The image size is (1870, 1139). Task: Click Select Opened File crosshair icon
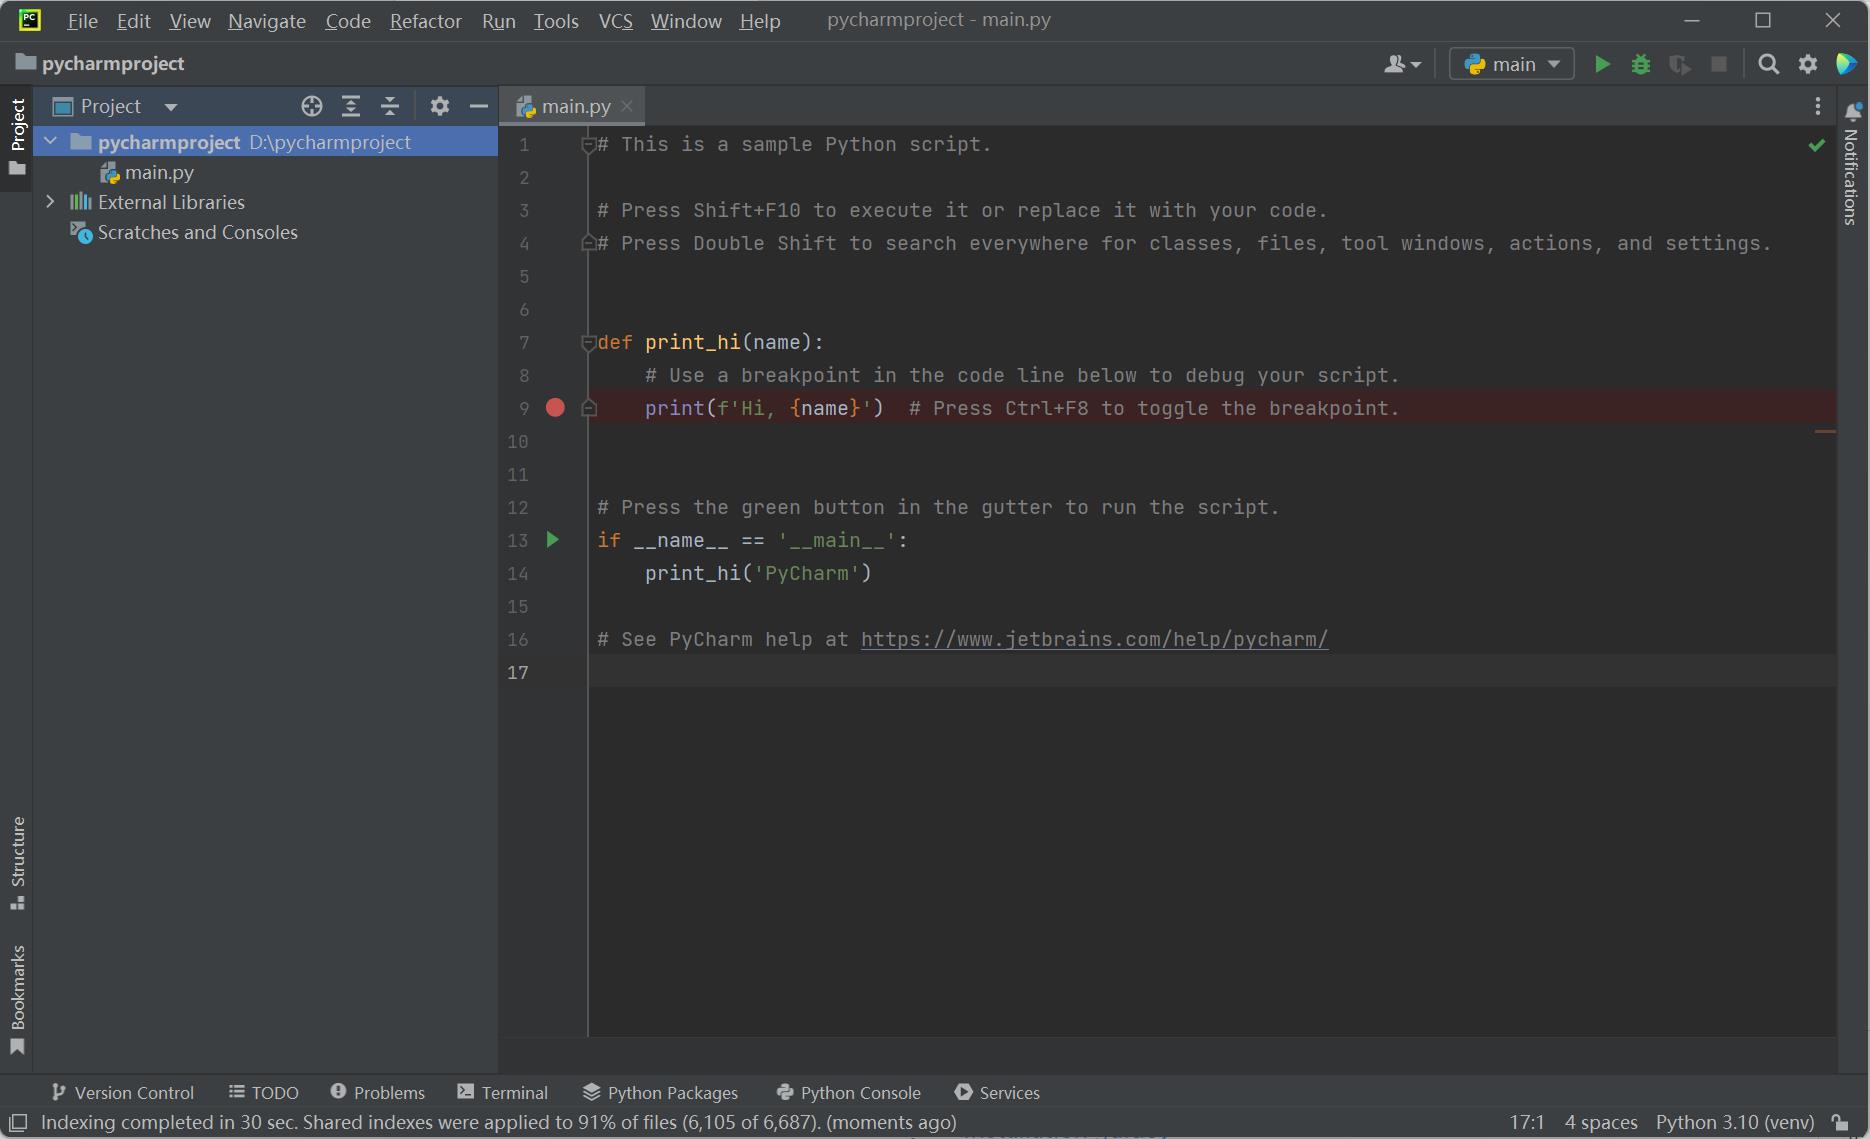pyautogui.click(x=311, y=106)
